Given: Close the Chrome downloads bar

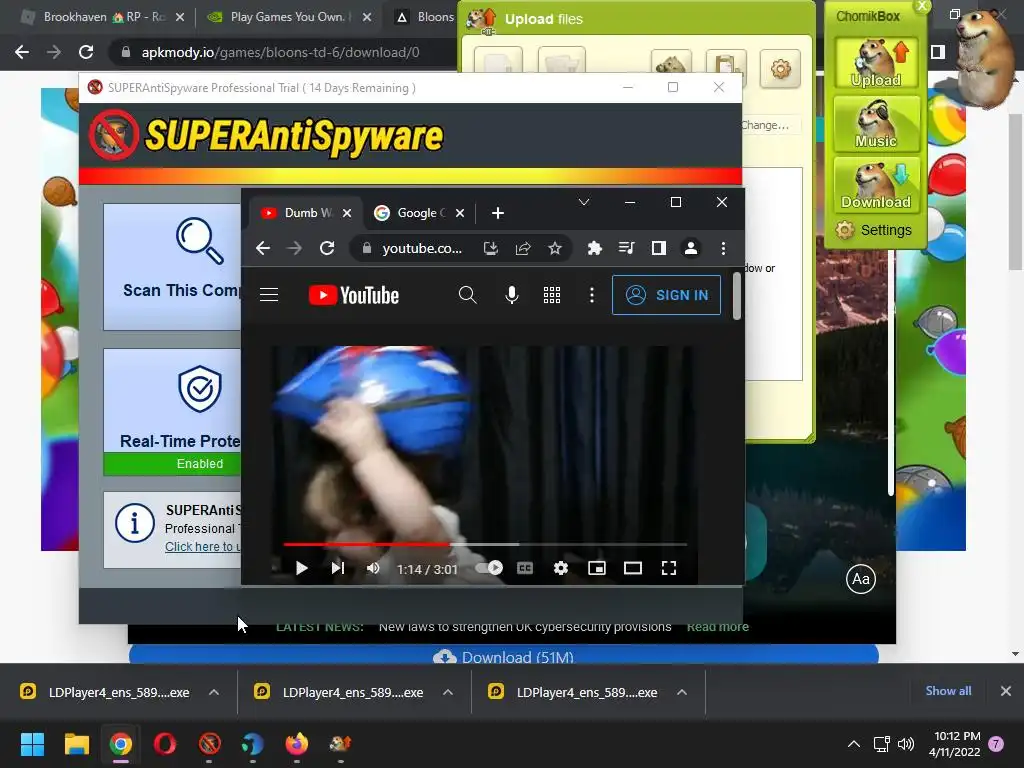Looking at the screenshot, I should [1006, 691].
